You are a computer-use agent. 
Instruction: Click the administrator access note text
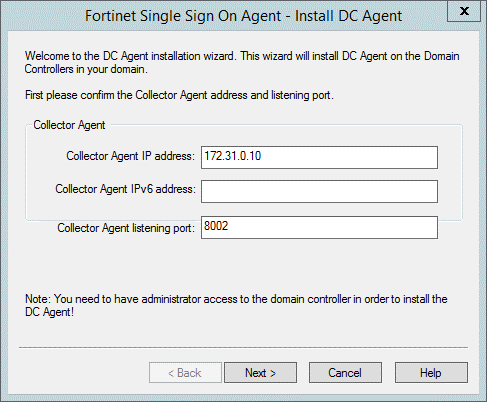click(236, 305)
